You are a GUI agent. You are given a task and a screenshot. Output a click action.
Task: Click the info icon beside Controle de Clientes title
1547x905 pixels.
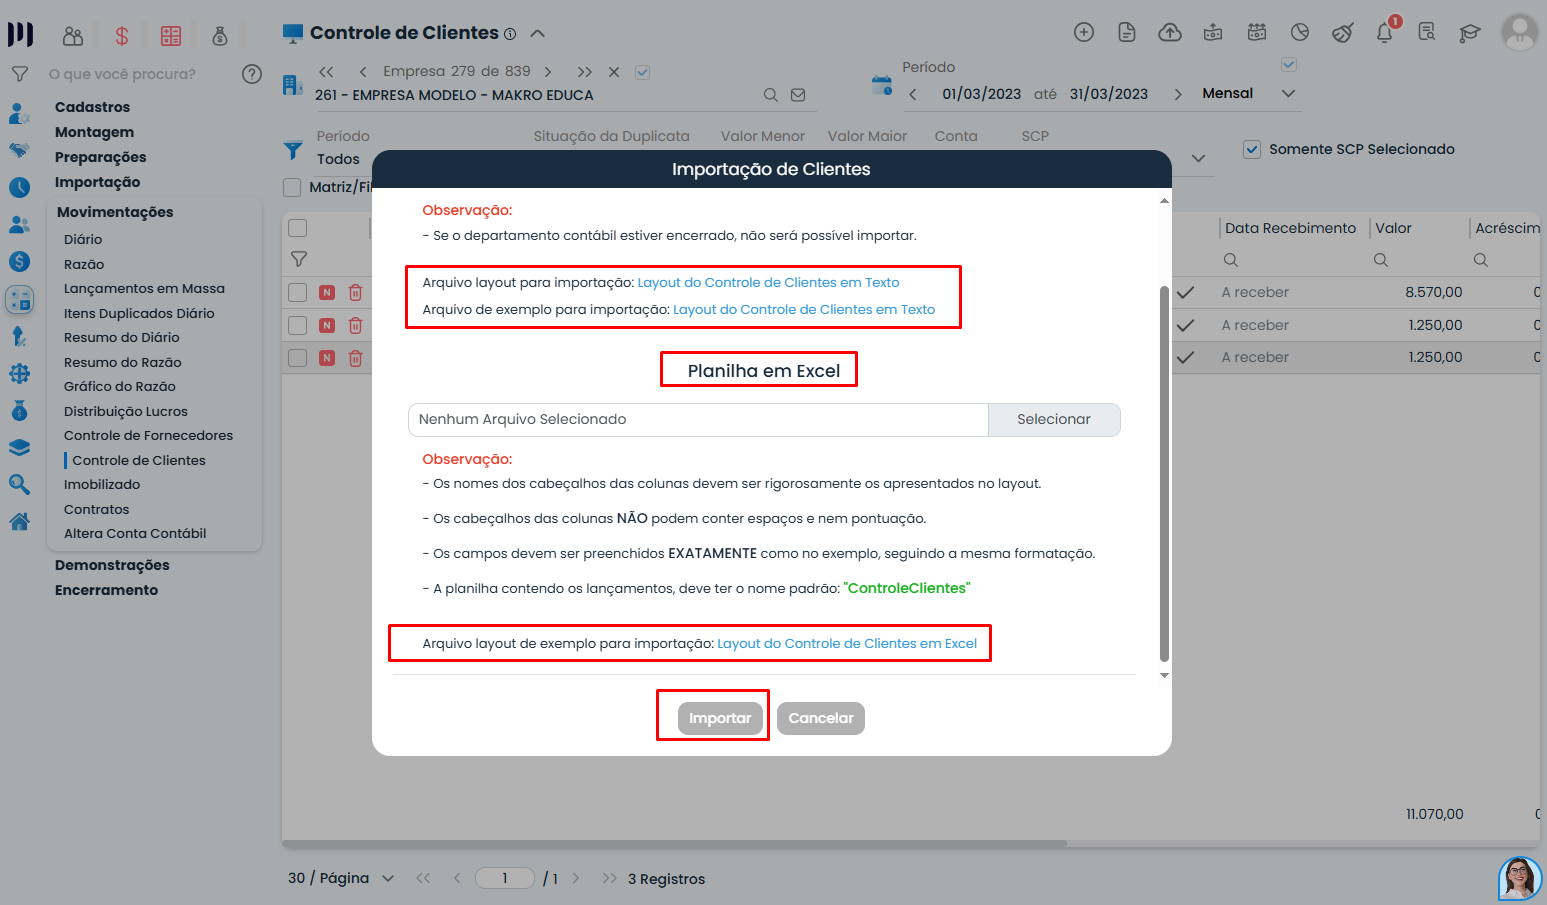click(510, 34)
